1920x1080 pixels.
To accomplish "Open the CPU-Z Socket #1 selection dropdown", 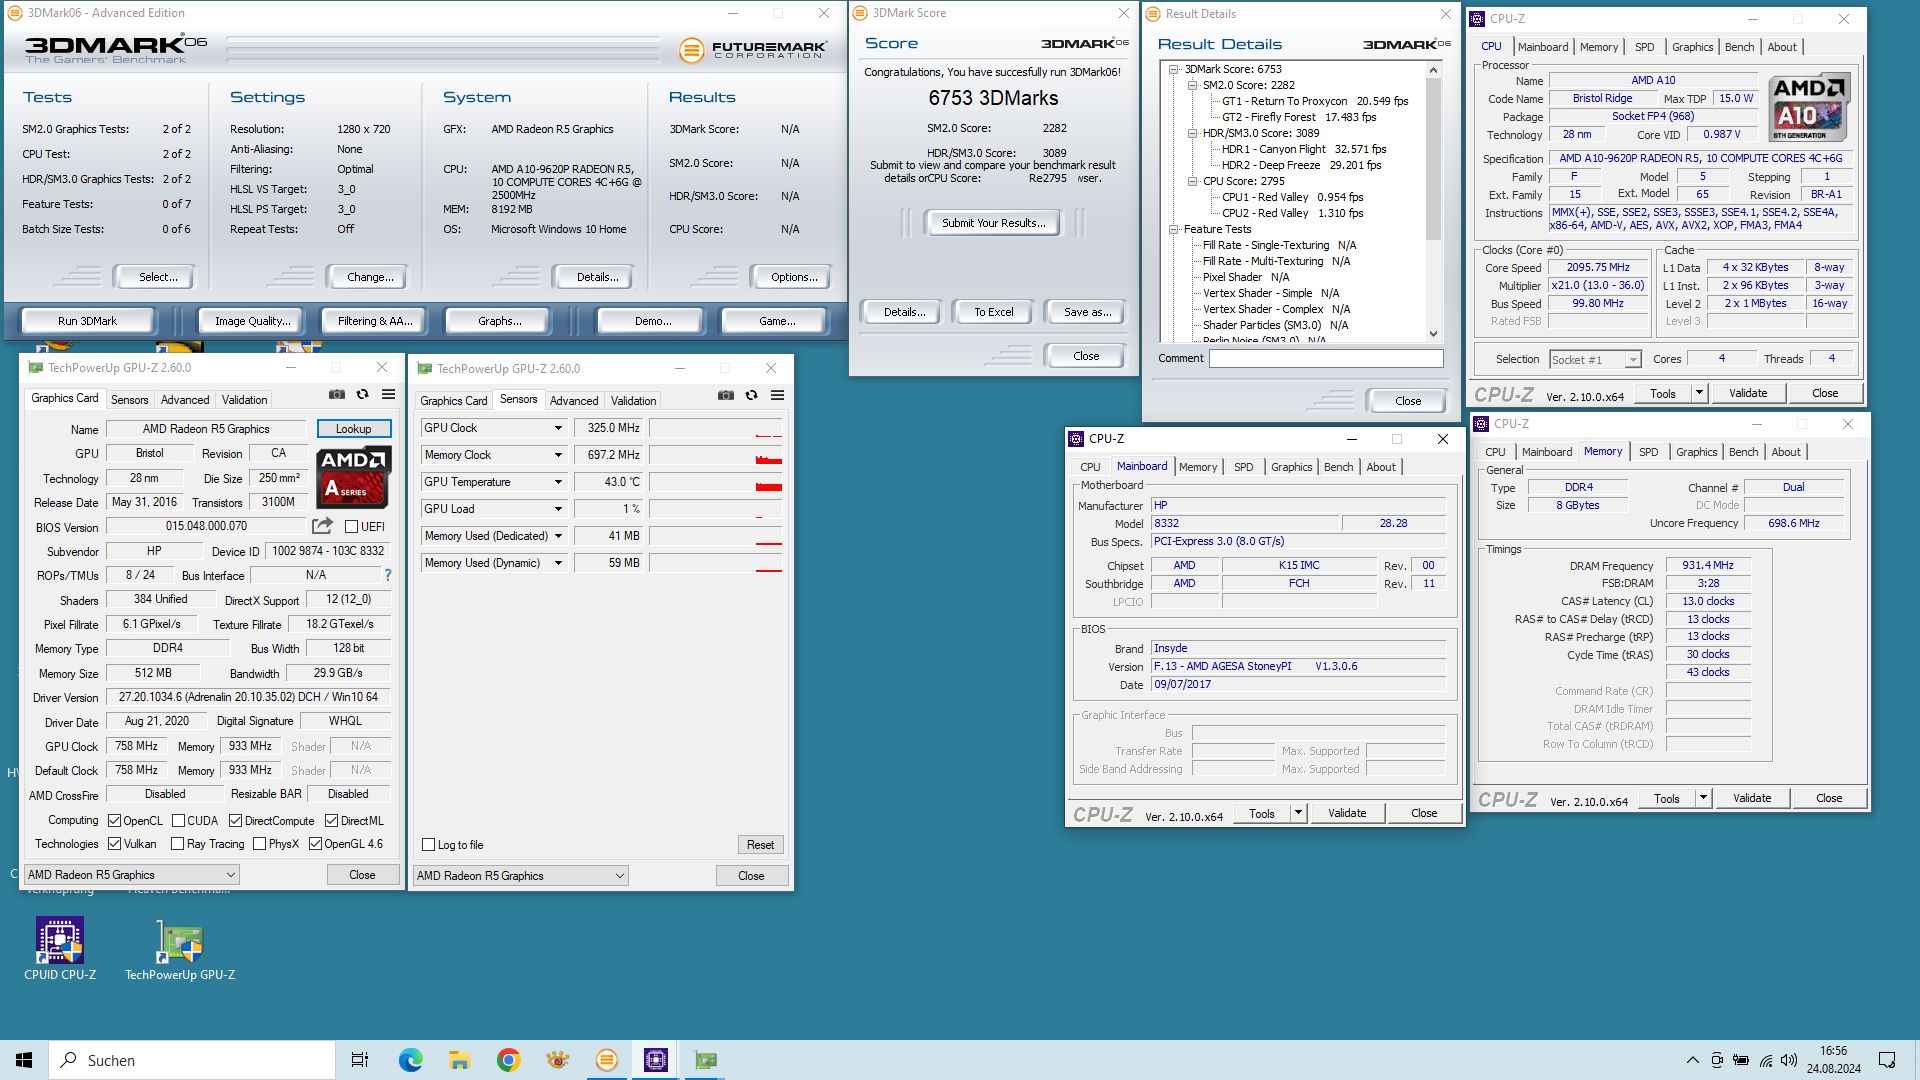I will (x=1596, y=360).
